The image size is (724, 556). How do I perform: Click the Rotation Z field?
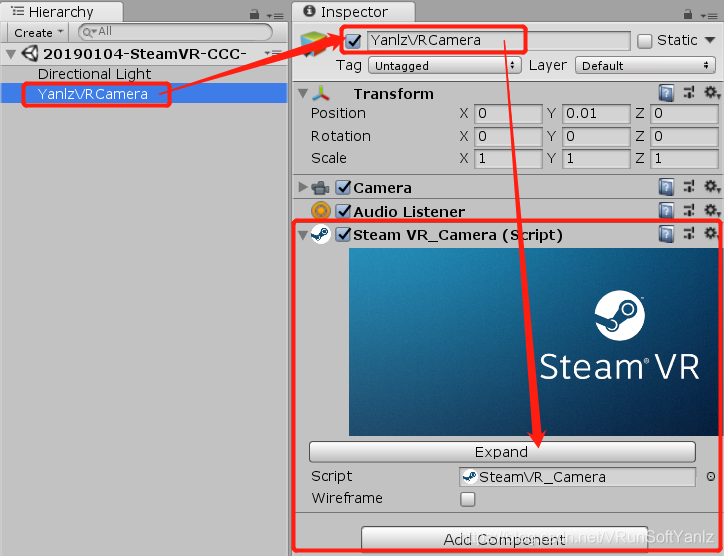[x=684, y=136]
